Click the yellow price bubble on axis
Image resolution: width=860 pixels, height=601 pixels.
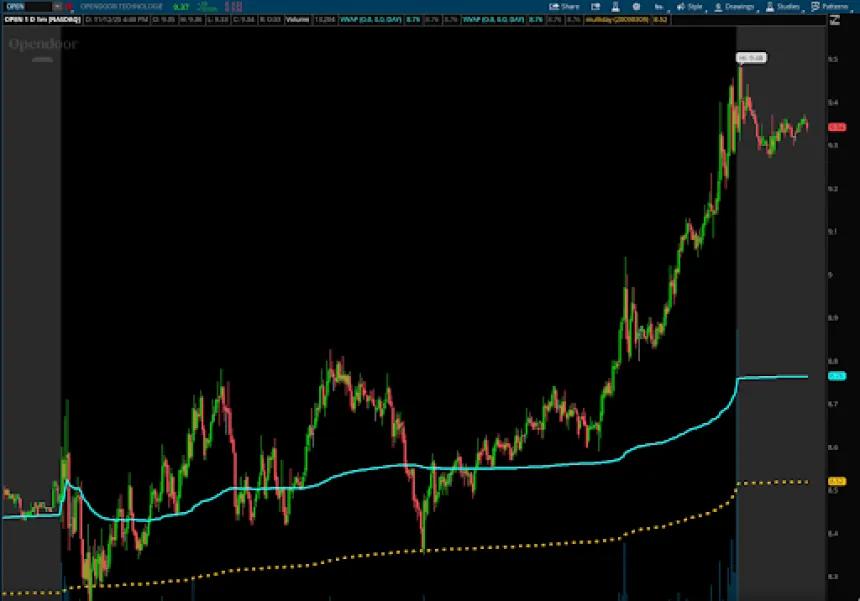[x=836, y=481]
